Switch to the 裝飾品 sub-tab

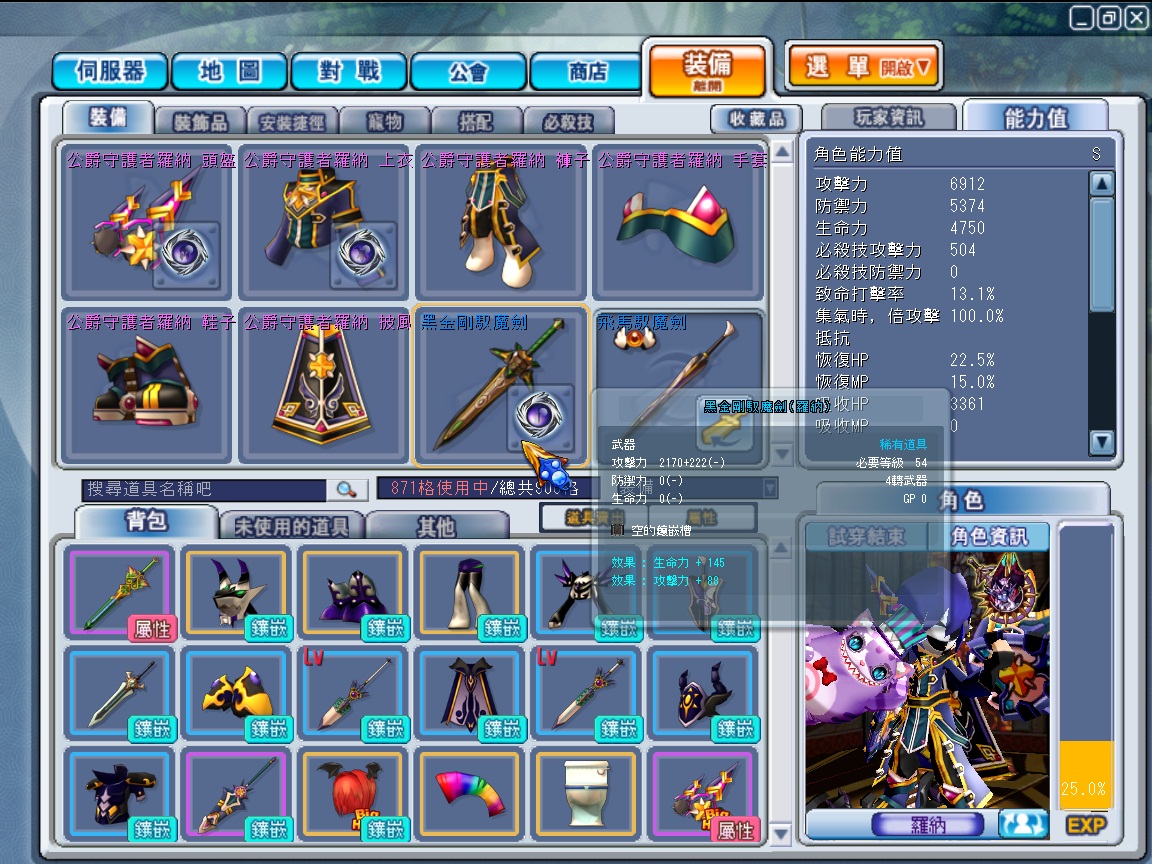(201, 121)
